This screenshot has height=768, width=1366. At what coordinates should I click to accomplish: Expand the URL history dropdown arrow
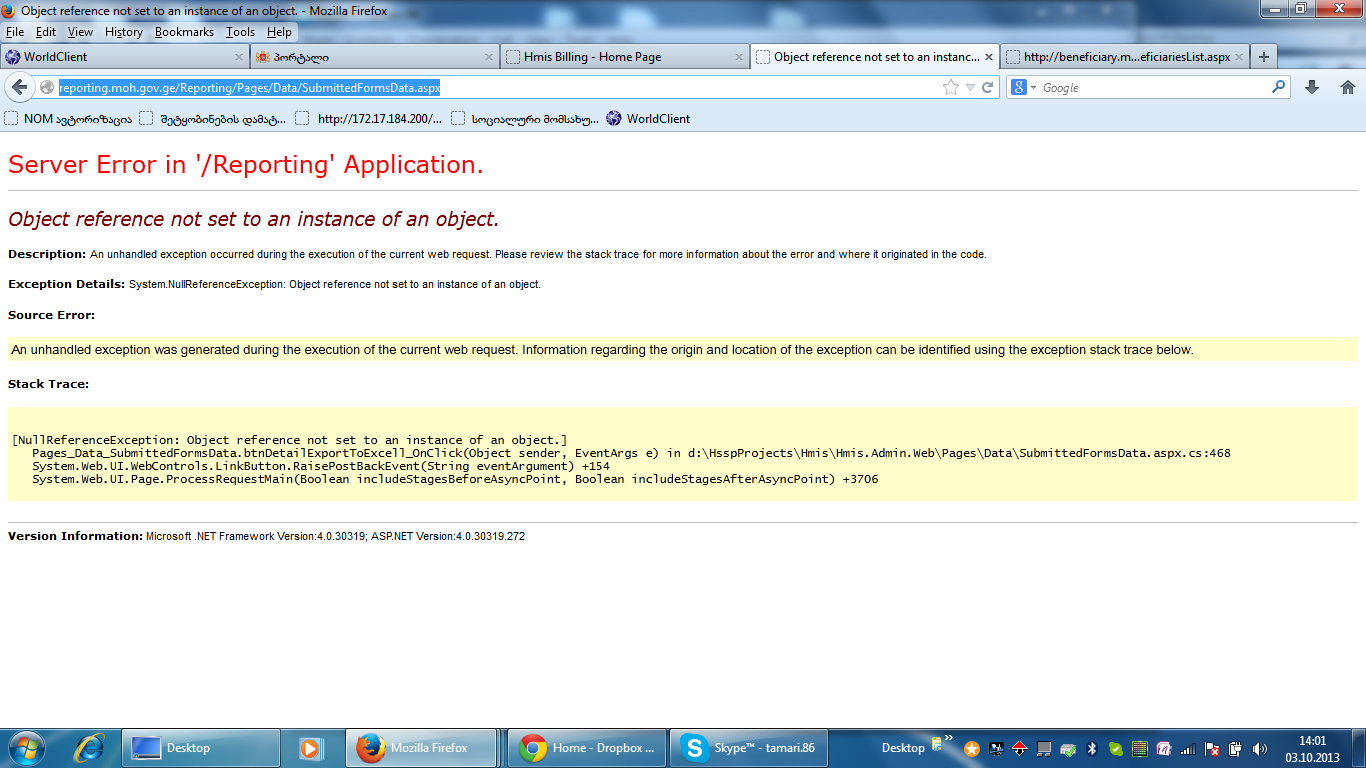coord(970,88)
